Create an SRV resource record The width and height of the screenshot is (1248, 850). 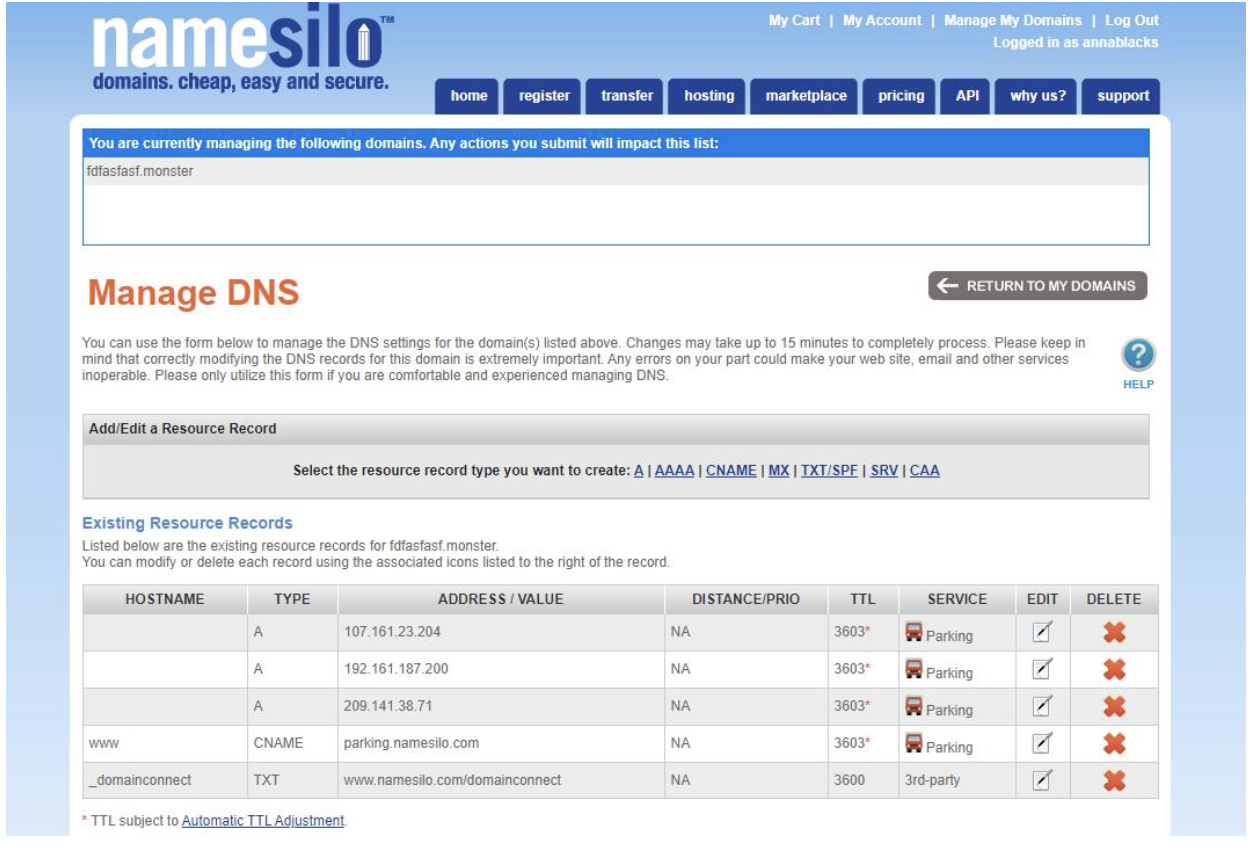(884, 470)
